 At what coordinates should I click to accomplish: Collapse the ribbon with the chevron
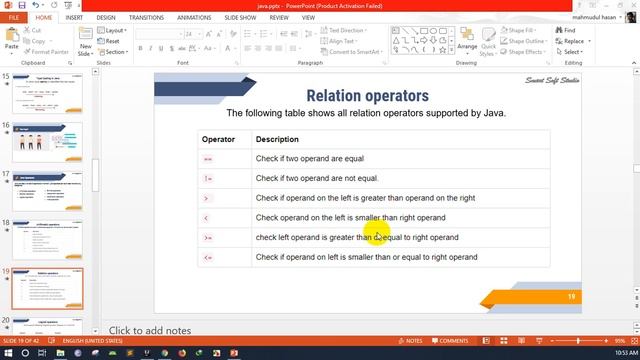pyautogui.click(x=633, y=63)
